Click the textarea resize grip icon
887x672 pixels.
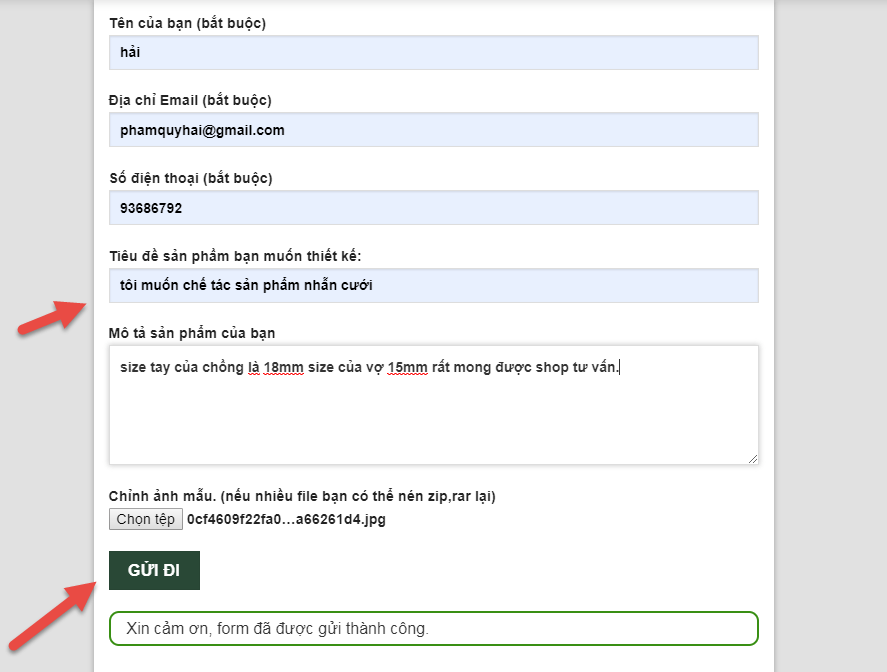pyautogui.click(x=752, y=459)
